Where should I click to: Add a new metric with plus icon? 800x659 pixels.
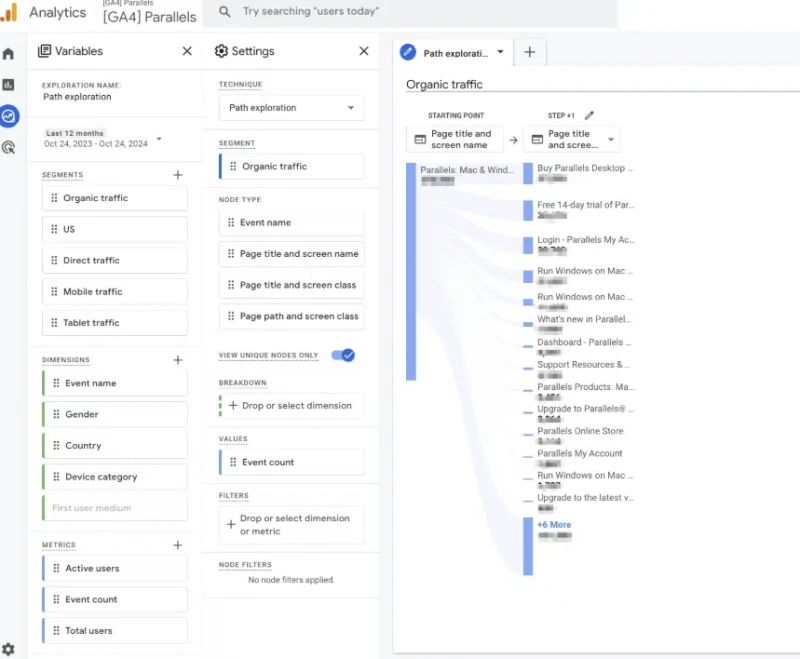178,545
